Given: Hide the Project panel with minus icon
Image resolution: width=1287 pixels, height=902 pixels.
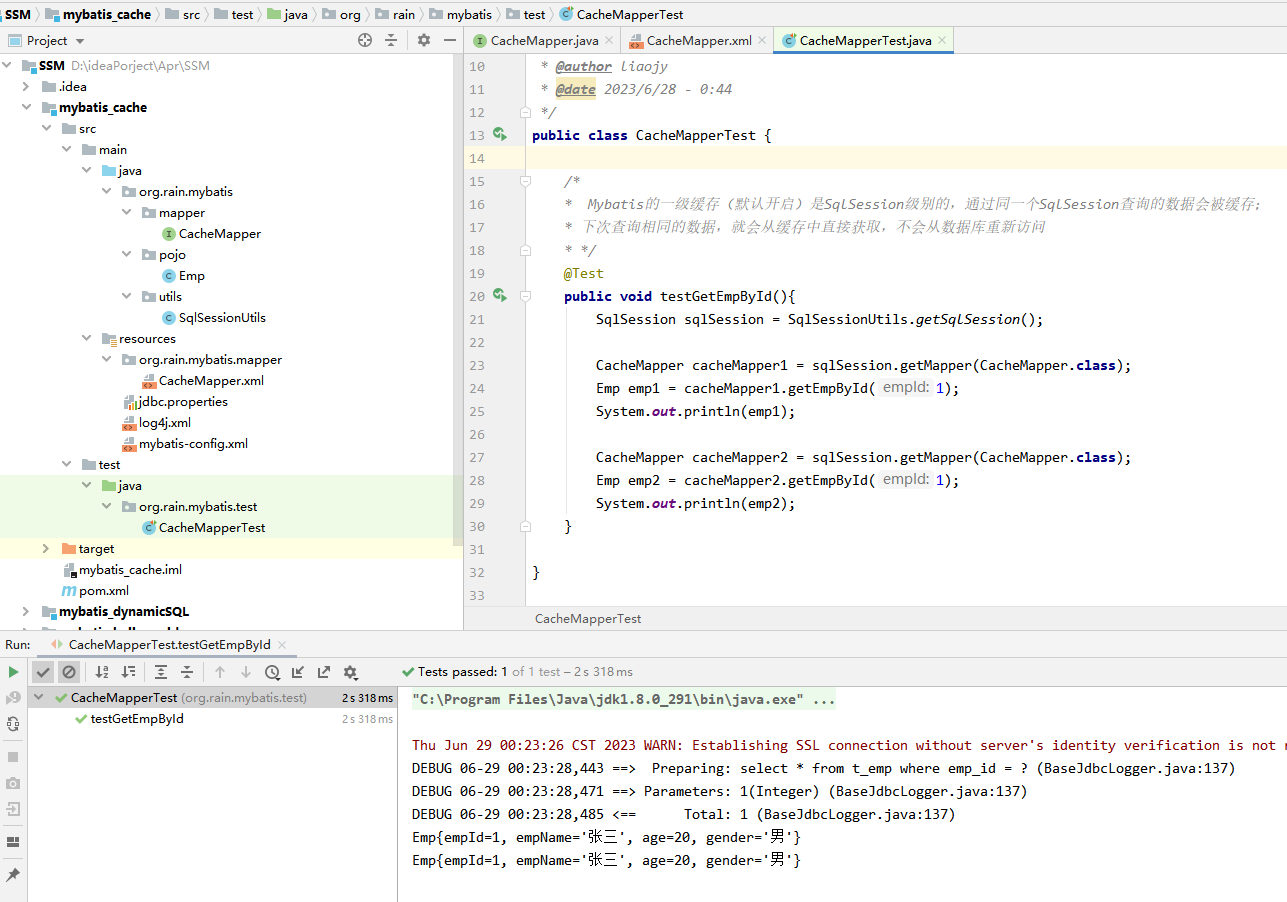Looking at the screenshot, I should (x=450, y=40).
